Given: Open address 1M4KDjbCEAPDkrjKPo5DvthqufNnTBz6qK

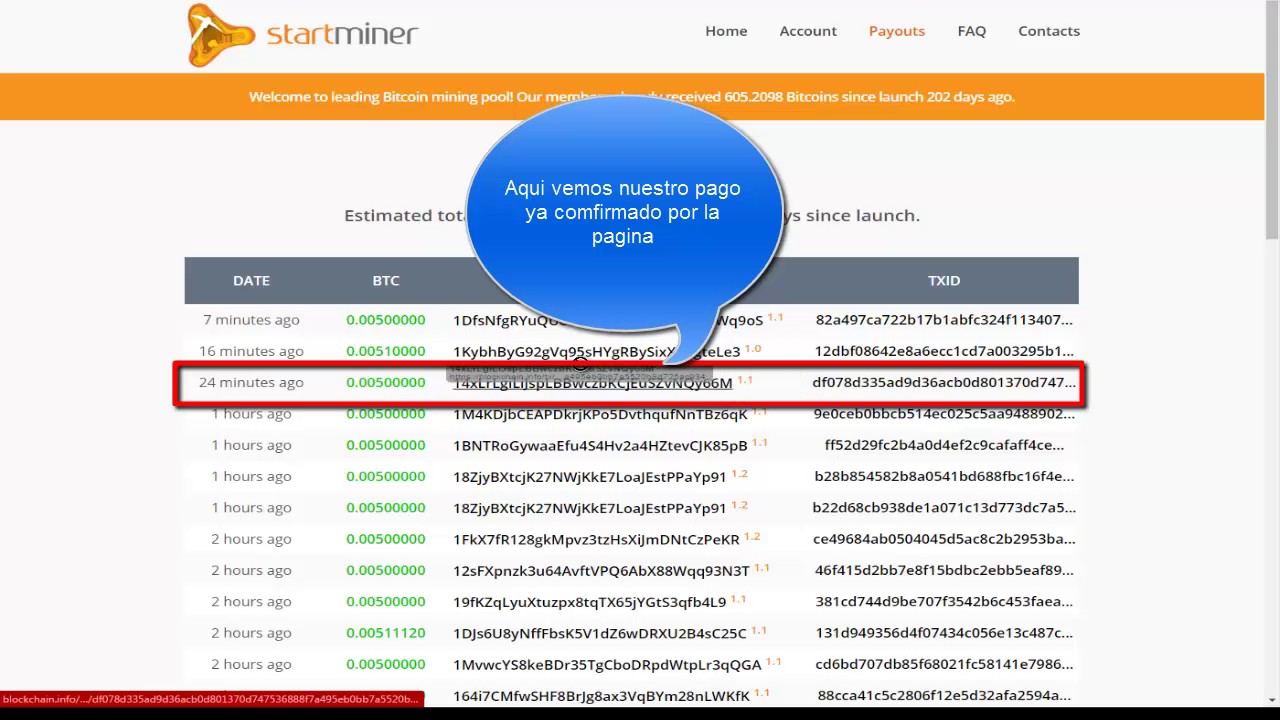Looking at the screenshot, I should [x=600, y=414].
